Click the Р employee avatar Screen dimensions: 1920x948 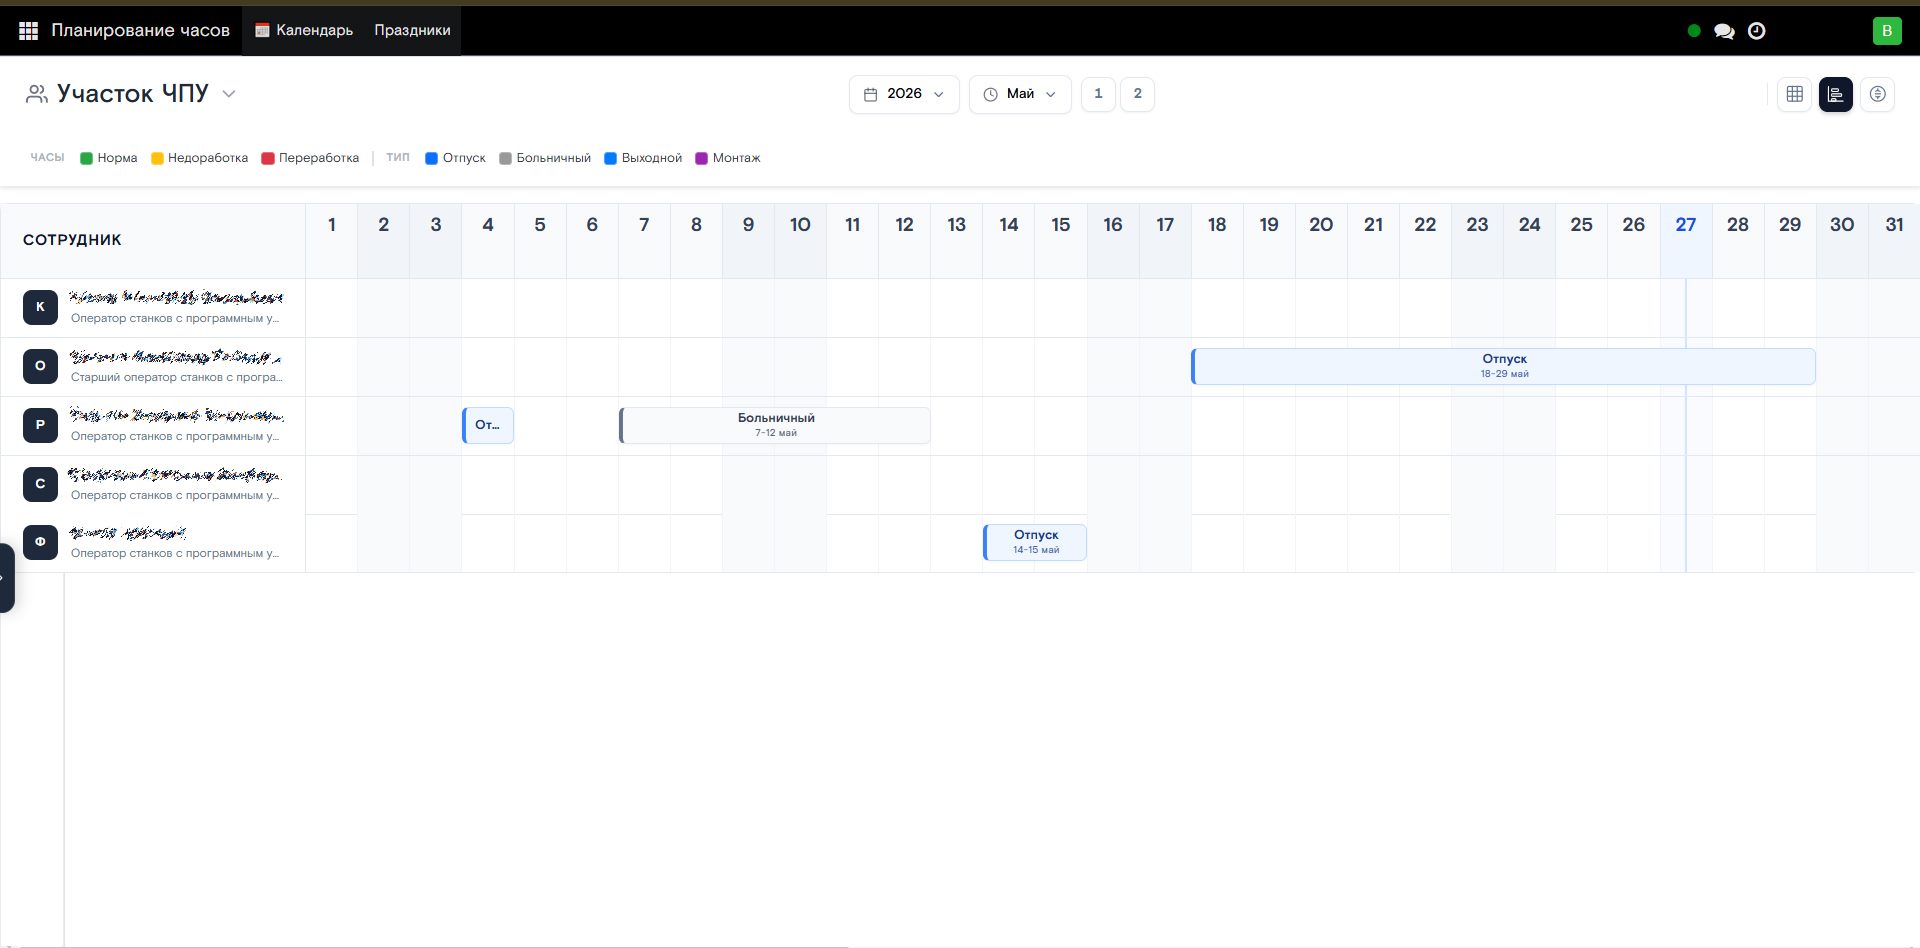click(x=40, y=425)
